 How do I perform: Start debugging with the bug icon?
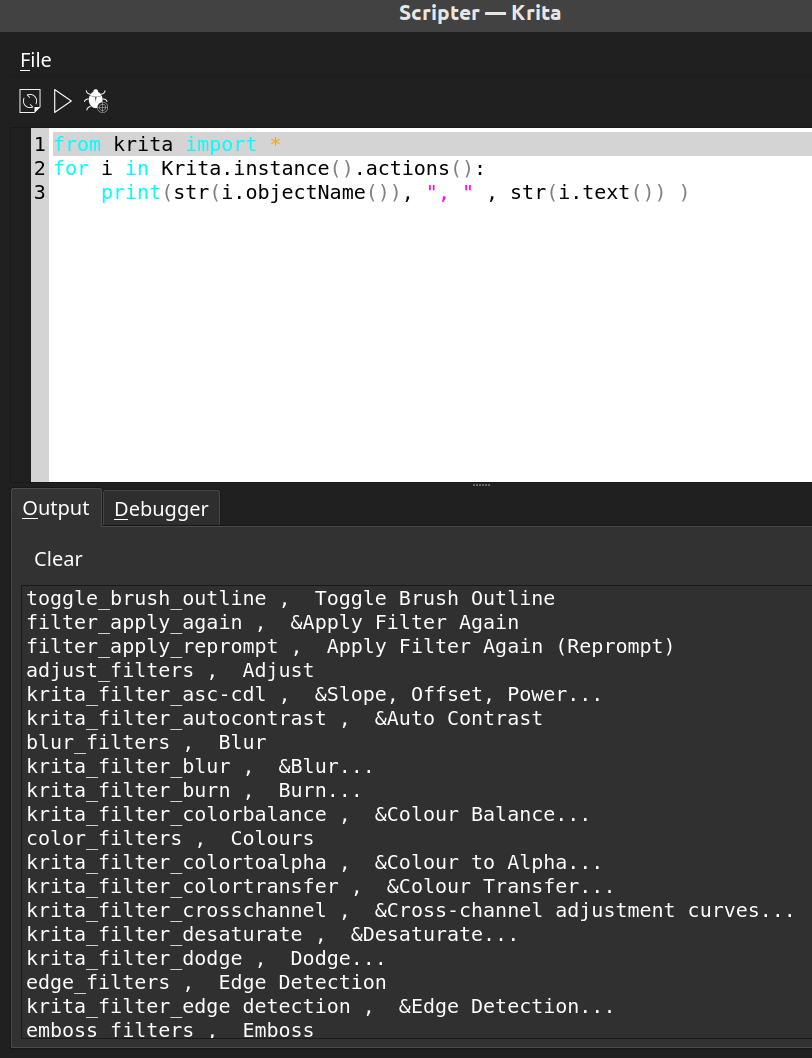click(x=96, y=100)
